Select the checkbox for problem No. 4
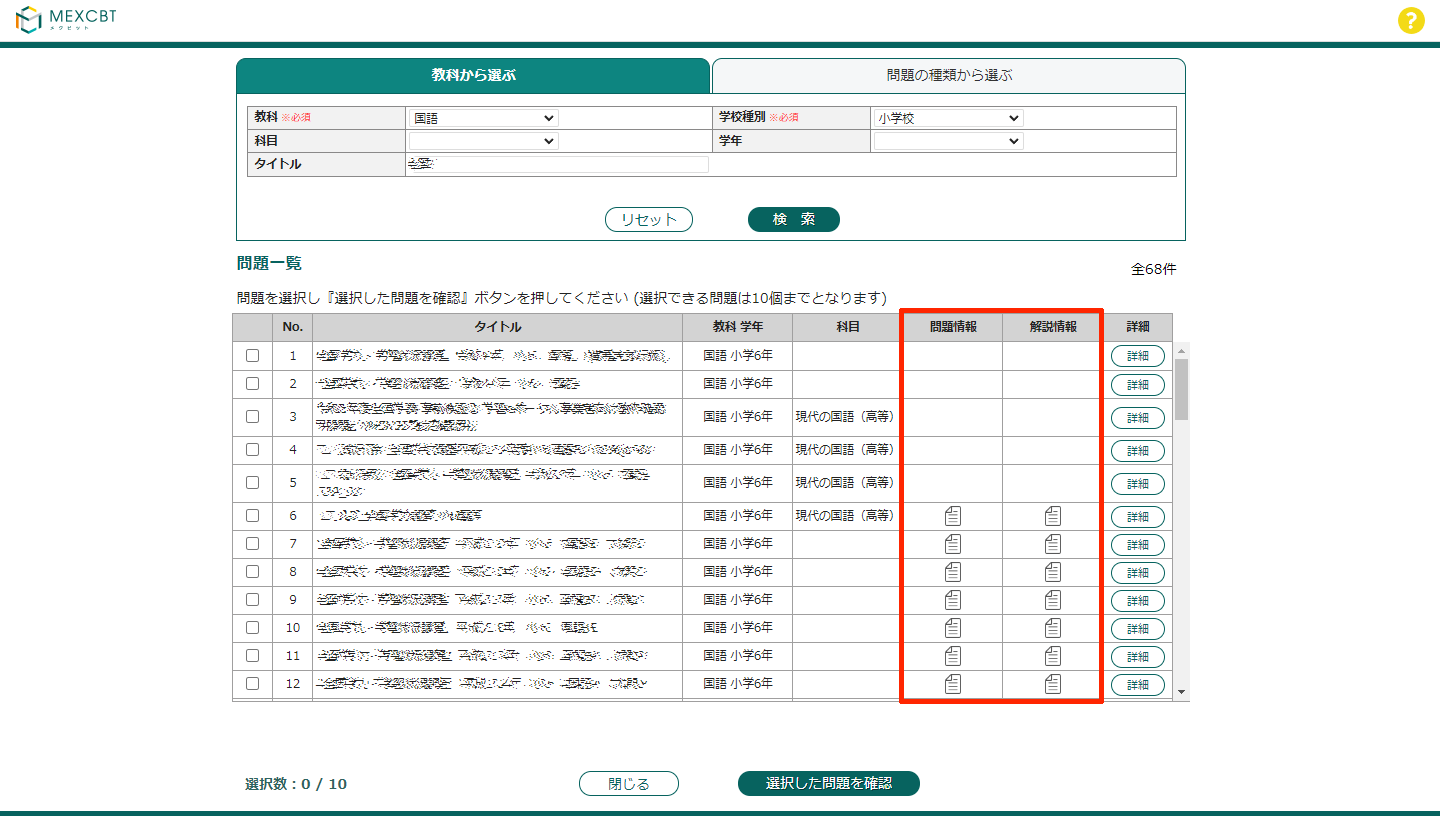 click(252, 450)
